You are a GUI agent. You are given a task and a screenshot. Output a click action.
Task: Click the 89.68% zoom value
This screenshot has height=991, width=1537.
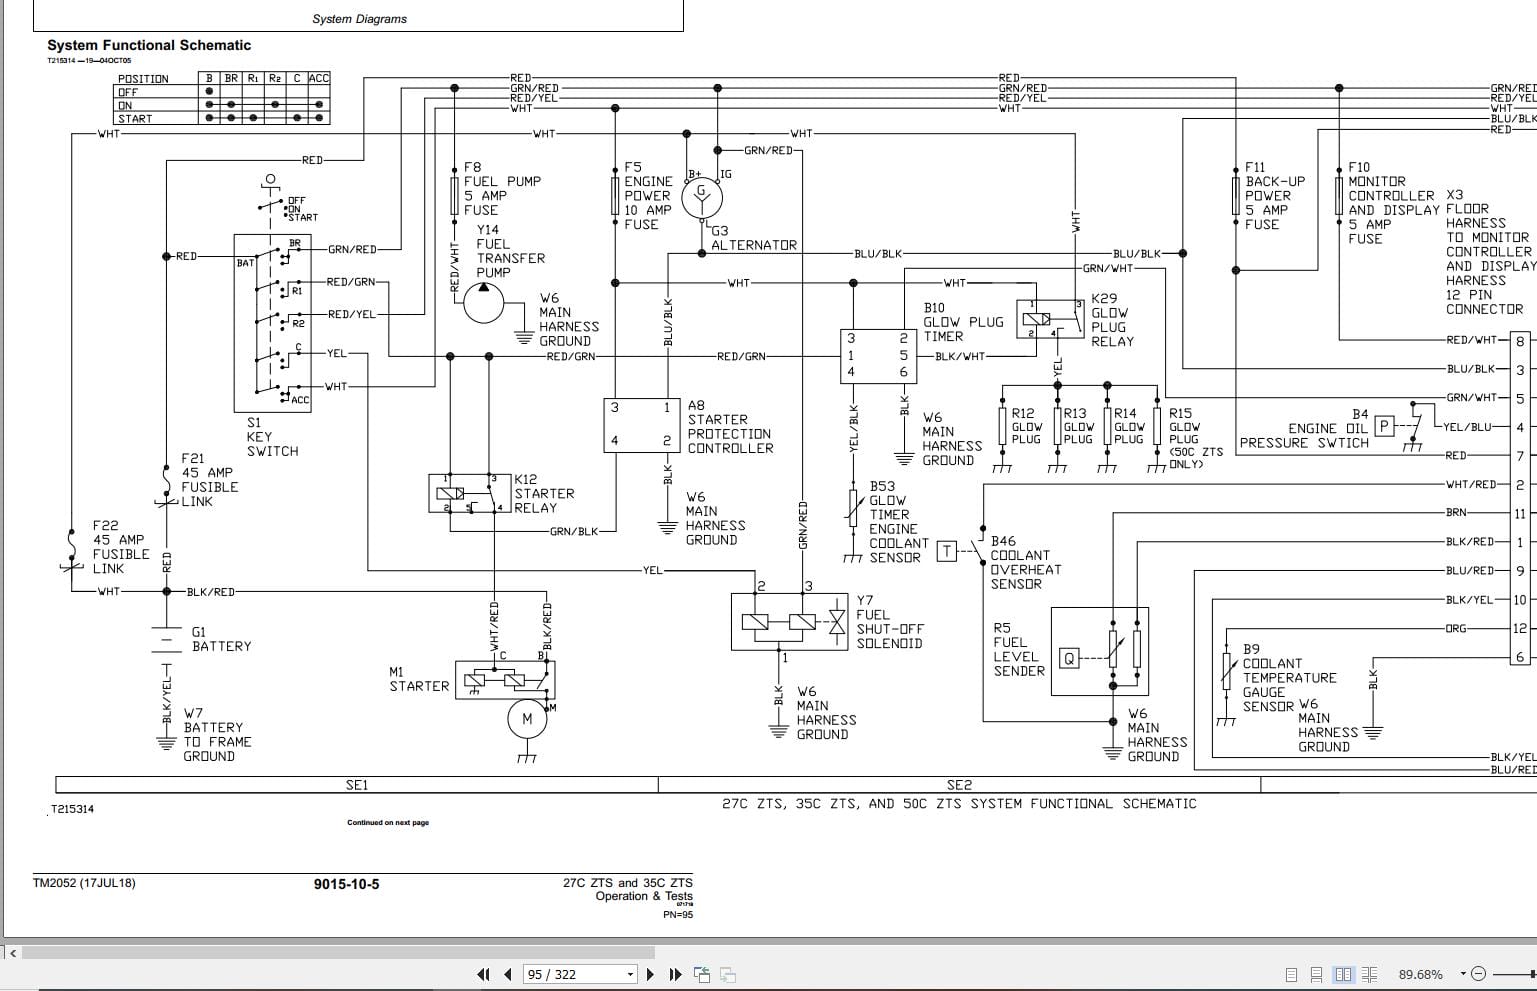(x=1420, y=974)
